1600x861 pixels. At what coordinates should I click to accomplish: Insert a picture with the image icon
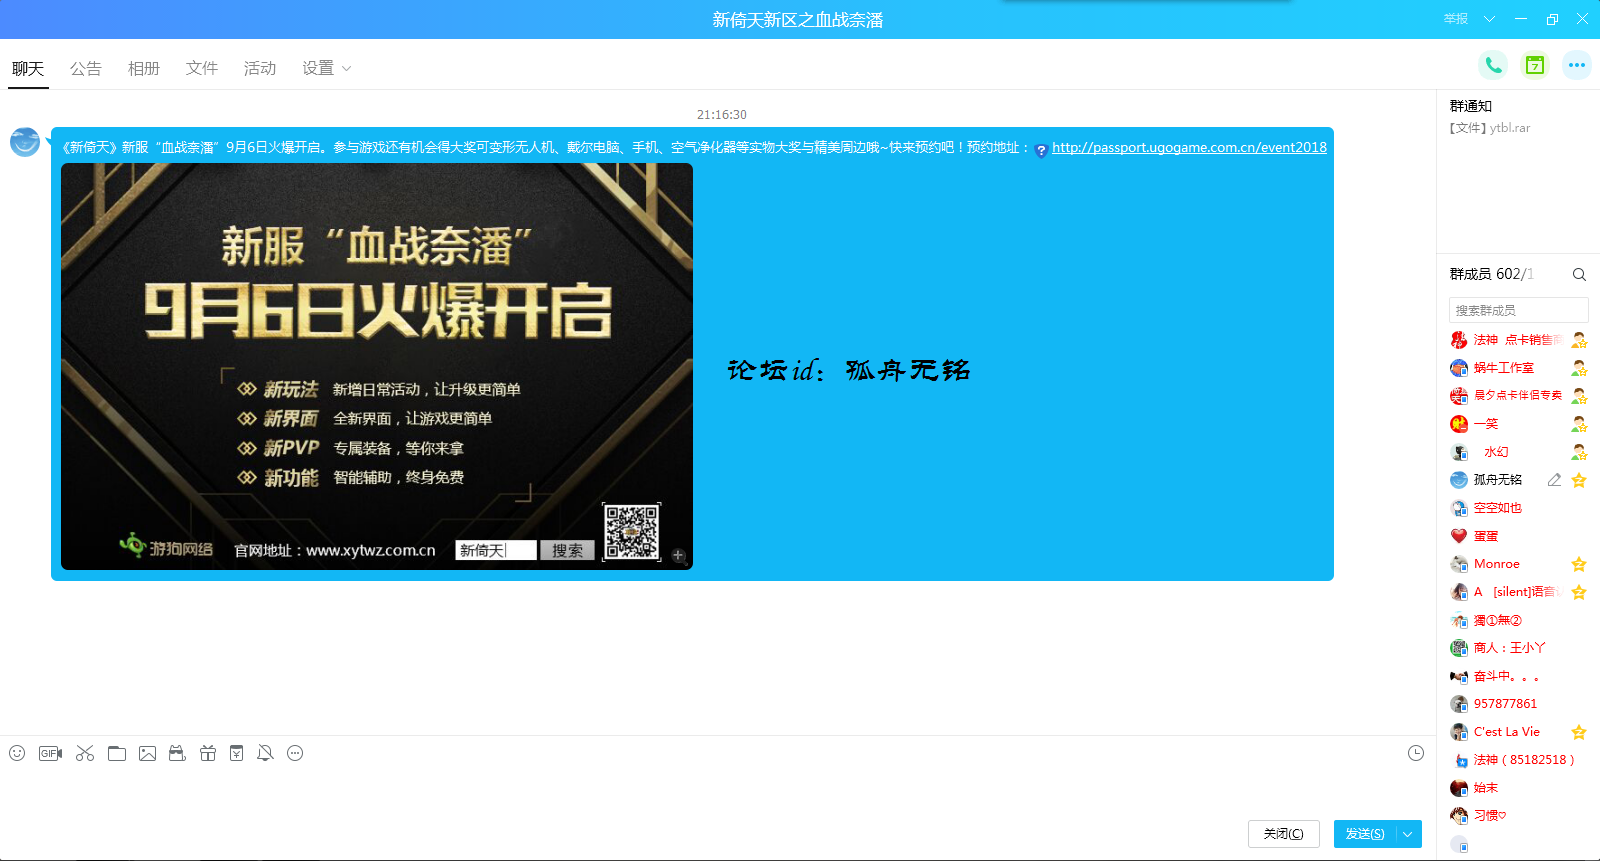coord(147,753)
